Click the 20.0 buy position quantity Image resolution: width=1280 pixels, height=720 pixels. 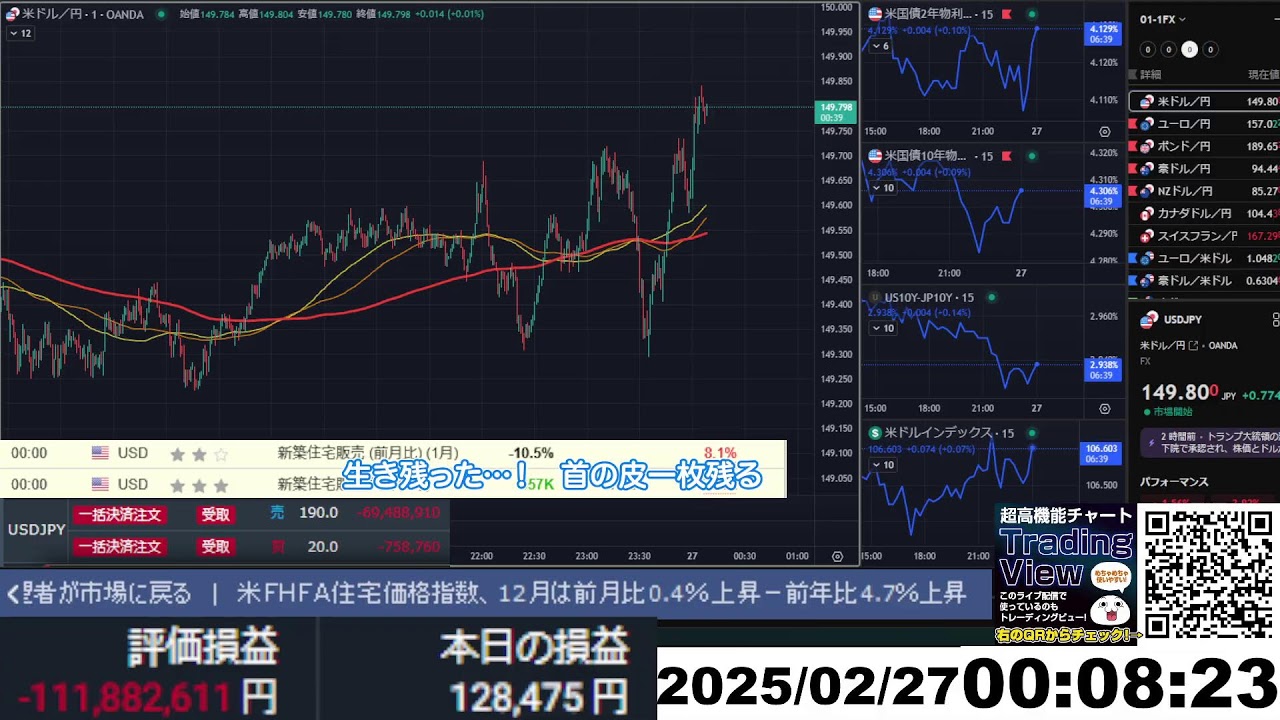(x=323, y=547)
